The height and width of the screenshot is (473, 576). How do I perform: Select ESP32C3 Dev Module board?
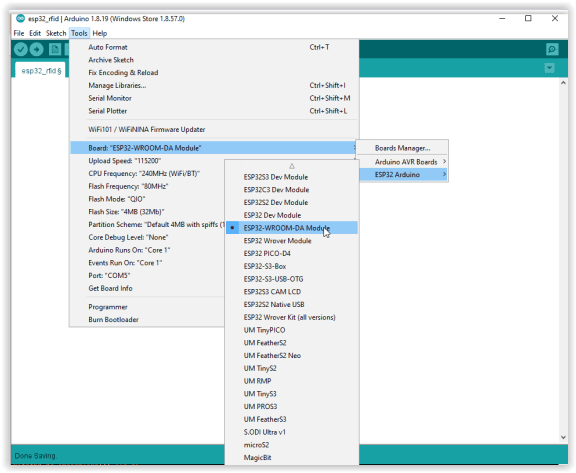(292, 190)
